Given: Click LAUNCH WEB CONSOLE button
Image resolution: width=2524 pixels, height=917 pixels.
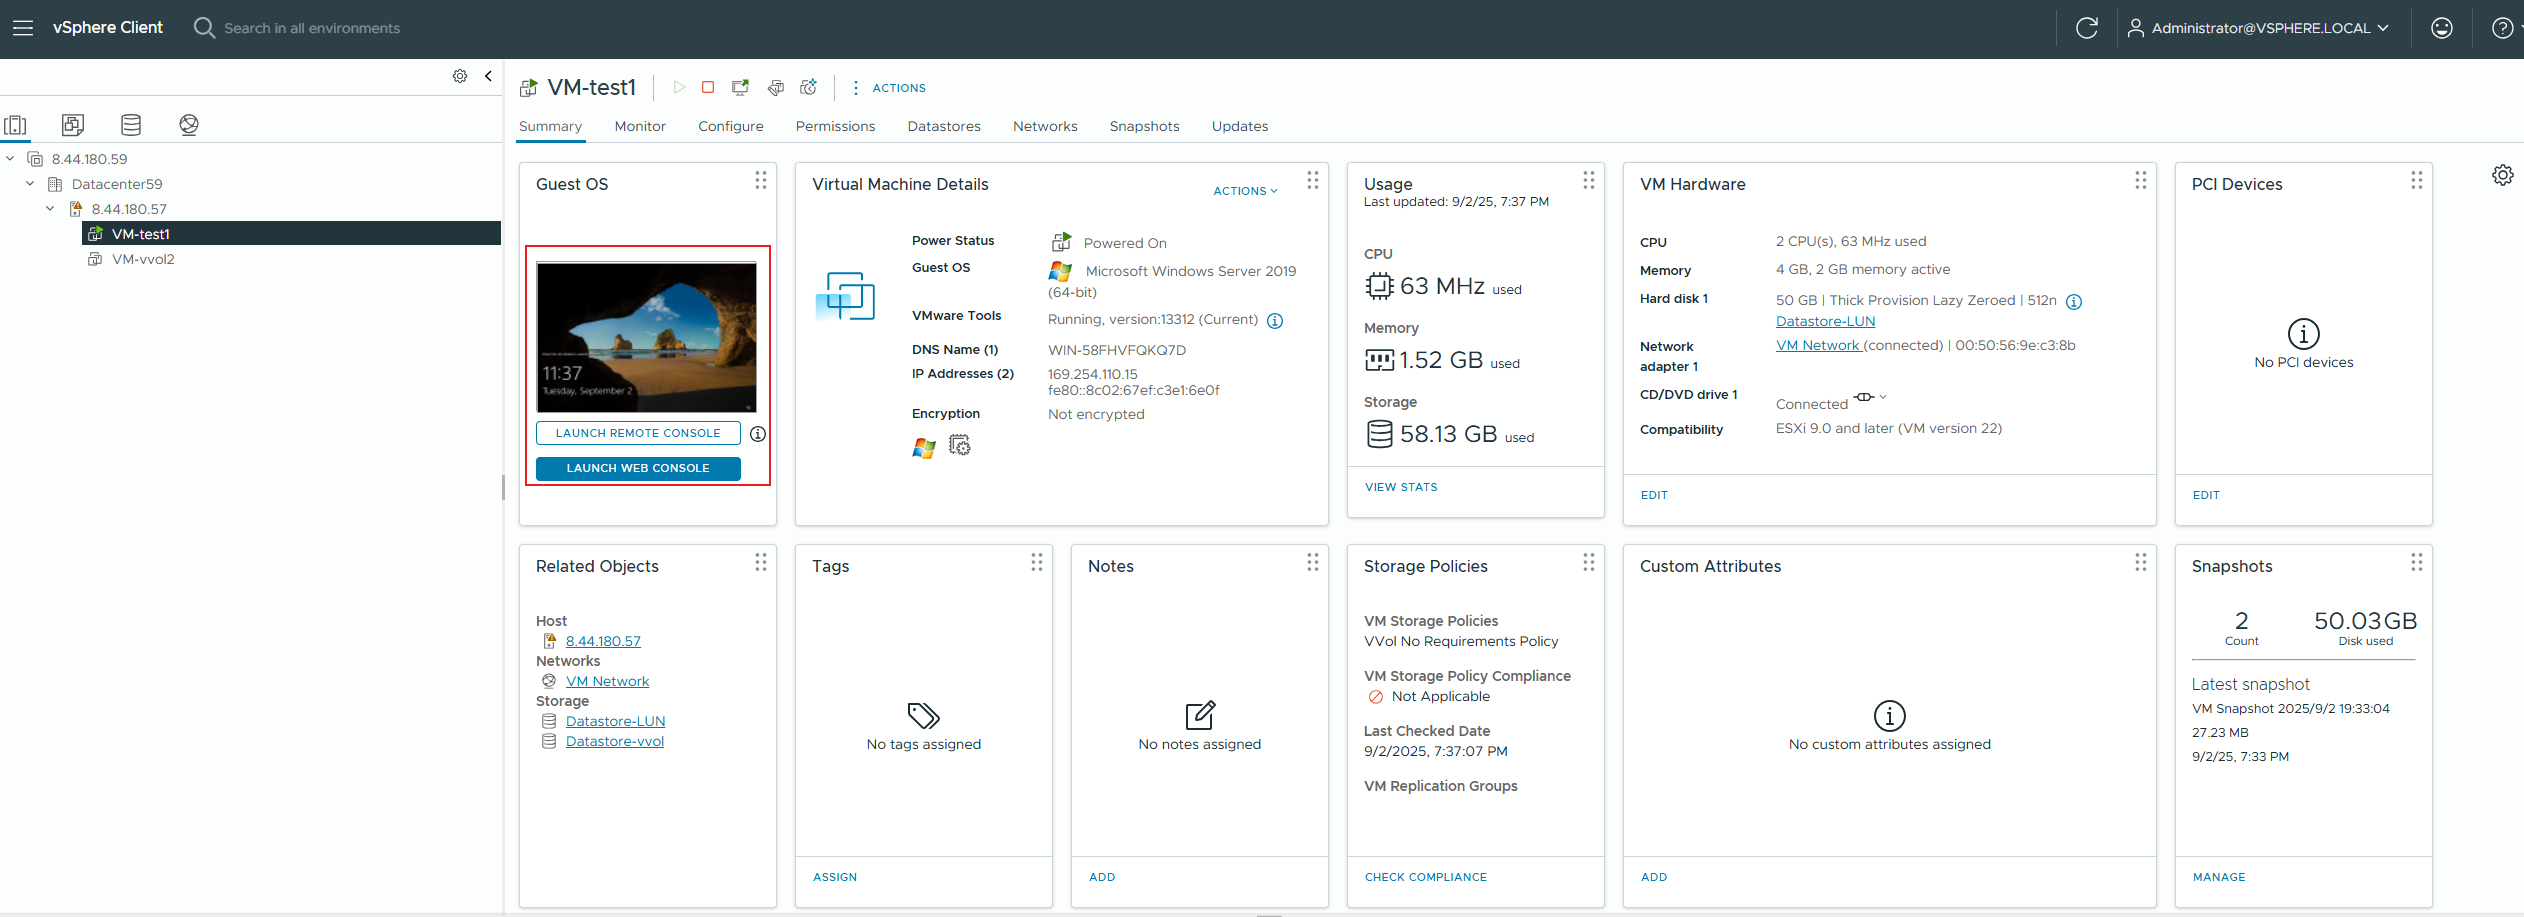Looking at the screenshot, I should (x=638, y=468).
